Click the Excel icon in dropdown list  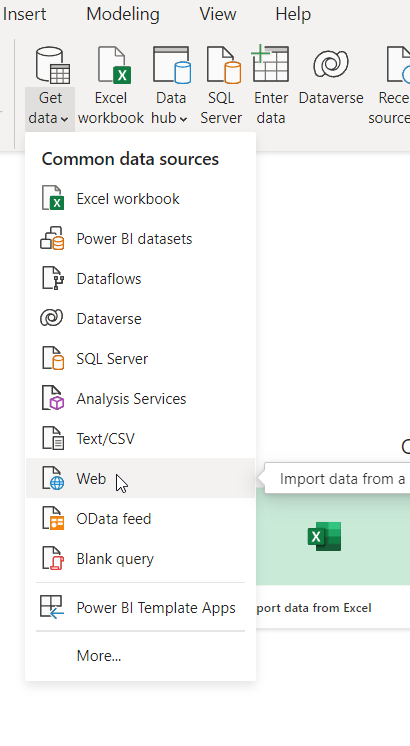click(52, 198)
